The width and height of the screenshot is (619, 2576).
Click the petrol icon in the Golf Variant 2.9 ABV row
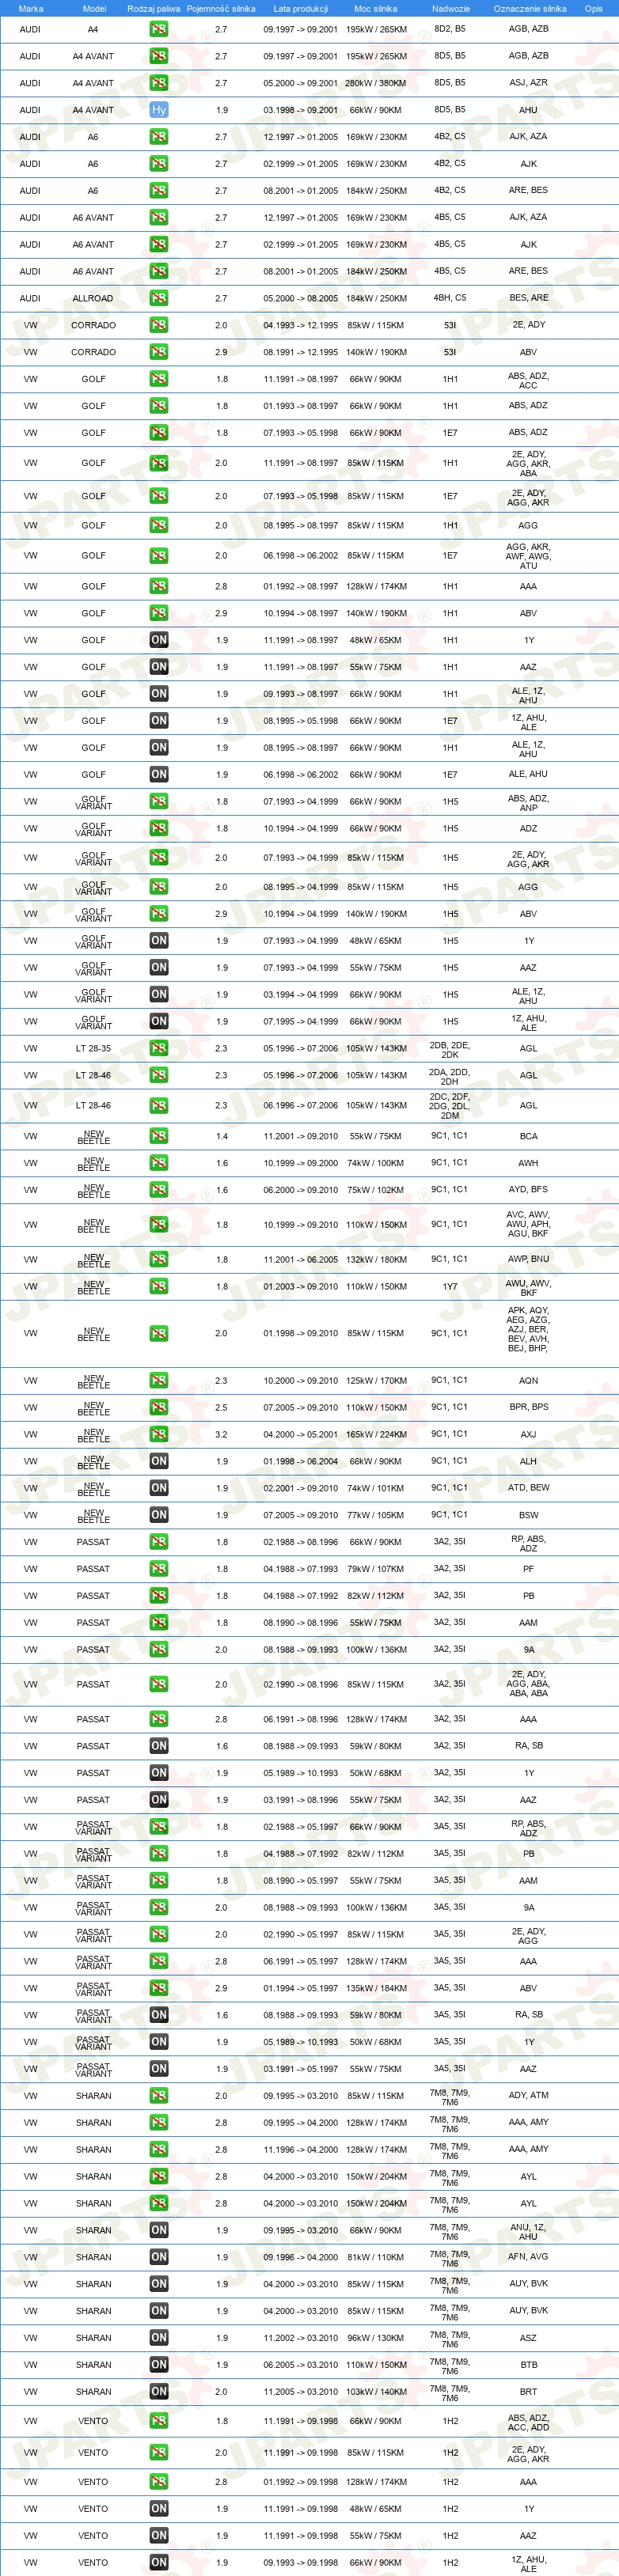click(x=158, y=914)
